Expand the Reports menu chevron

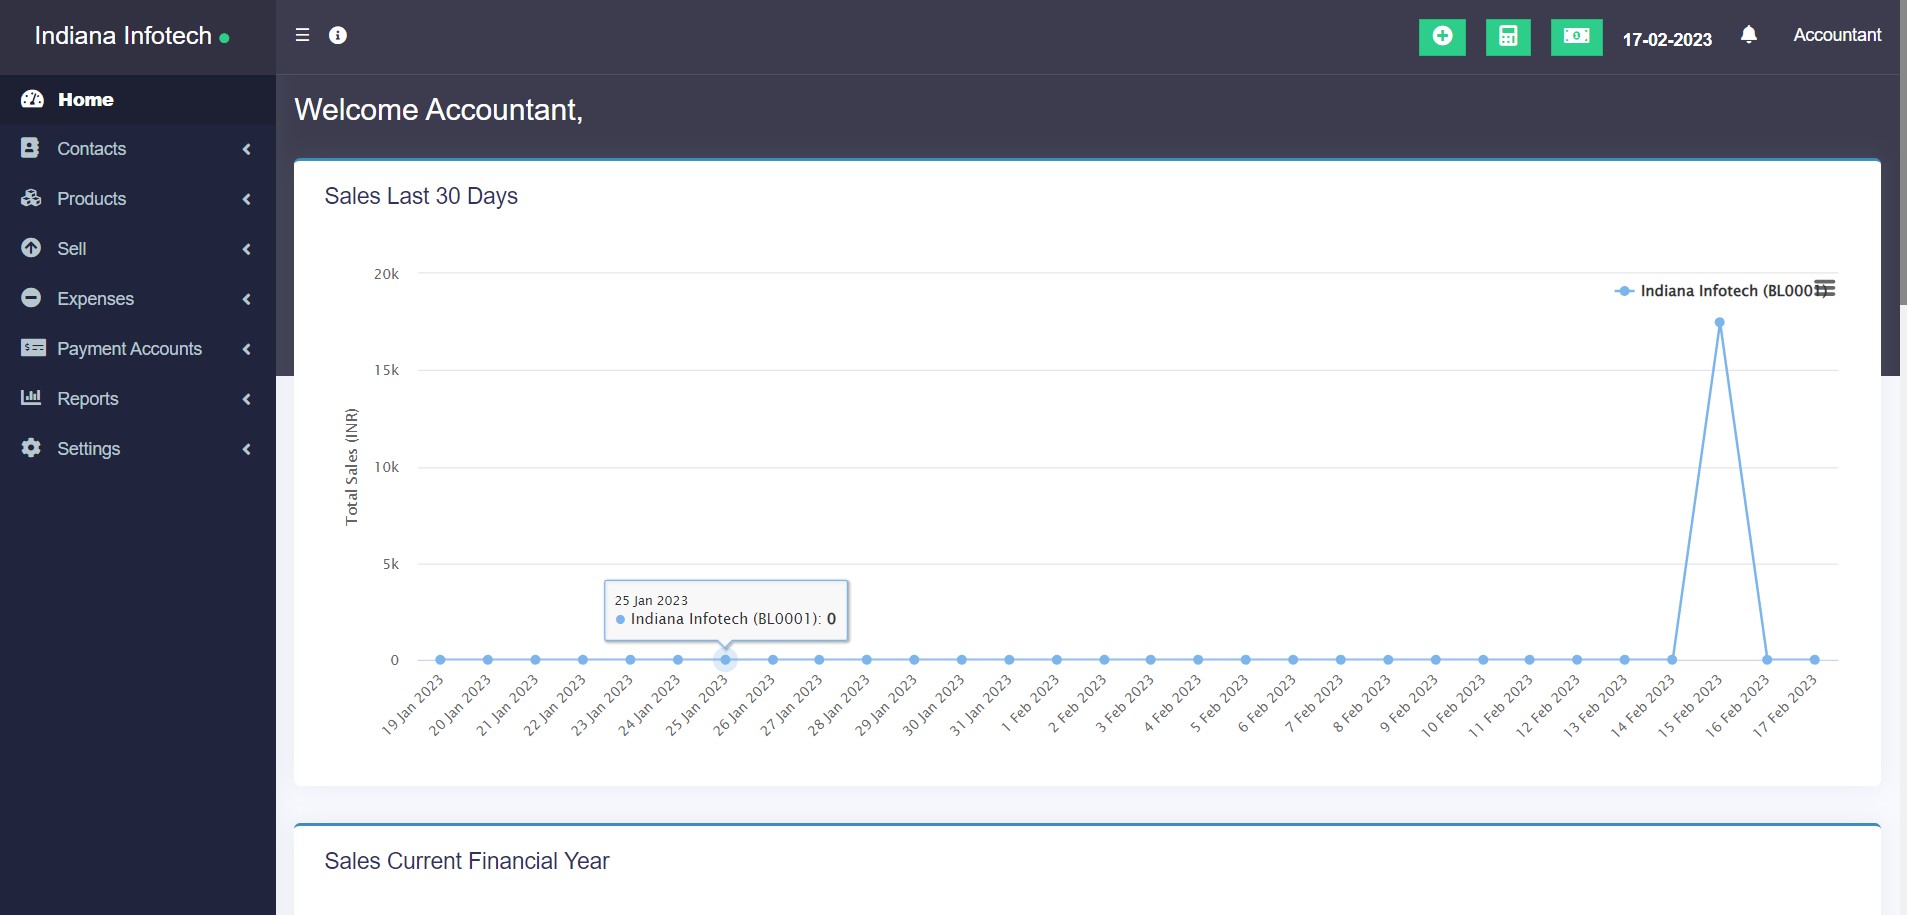coord(246,399)
